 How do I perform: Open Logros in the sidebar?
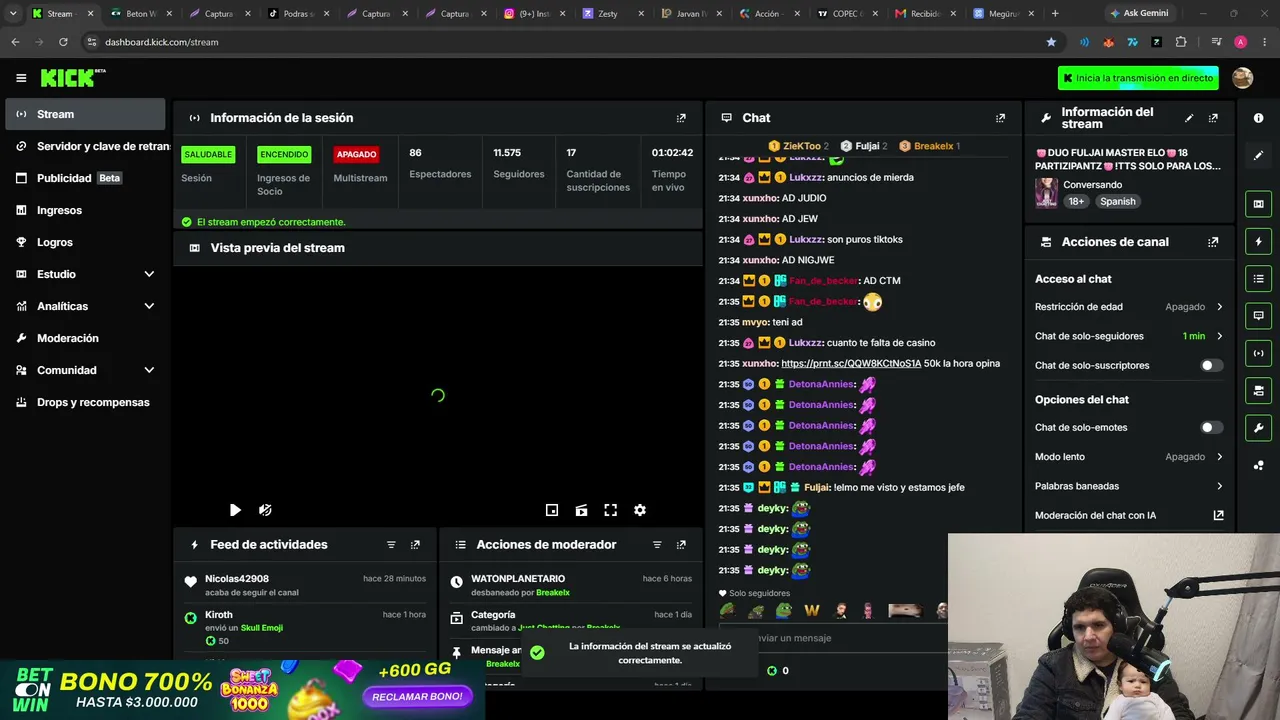click(x=85, y=242)
